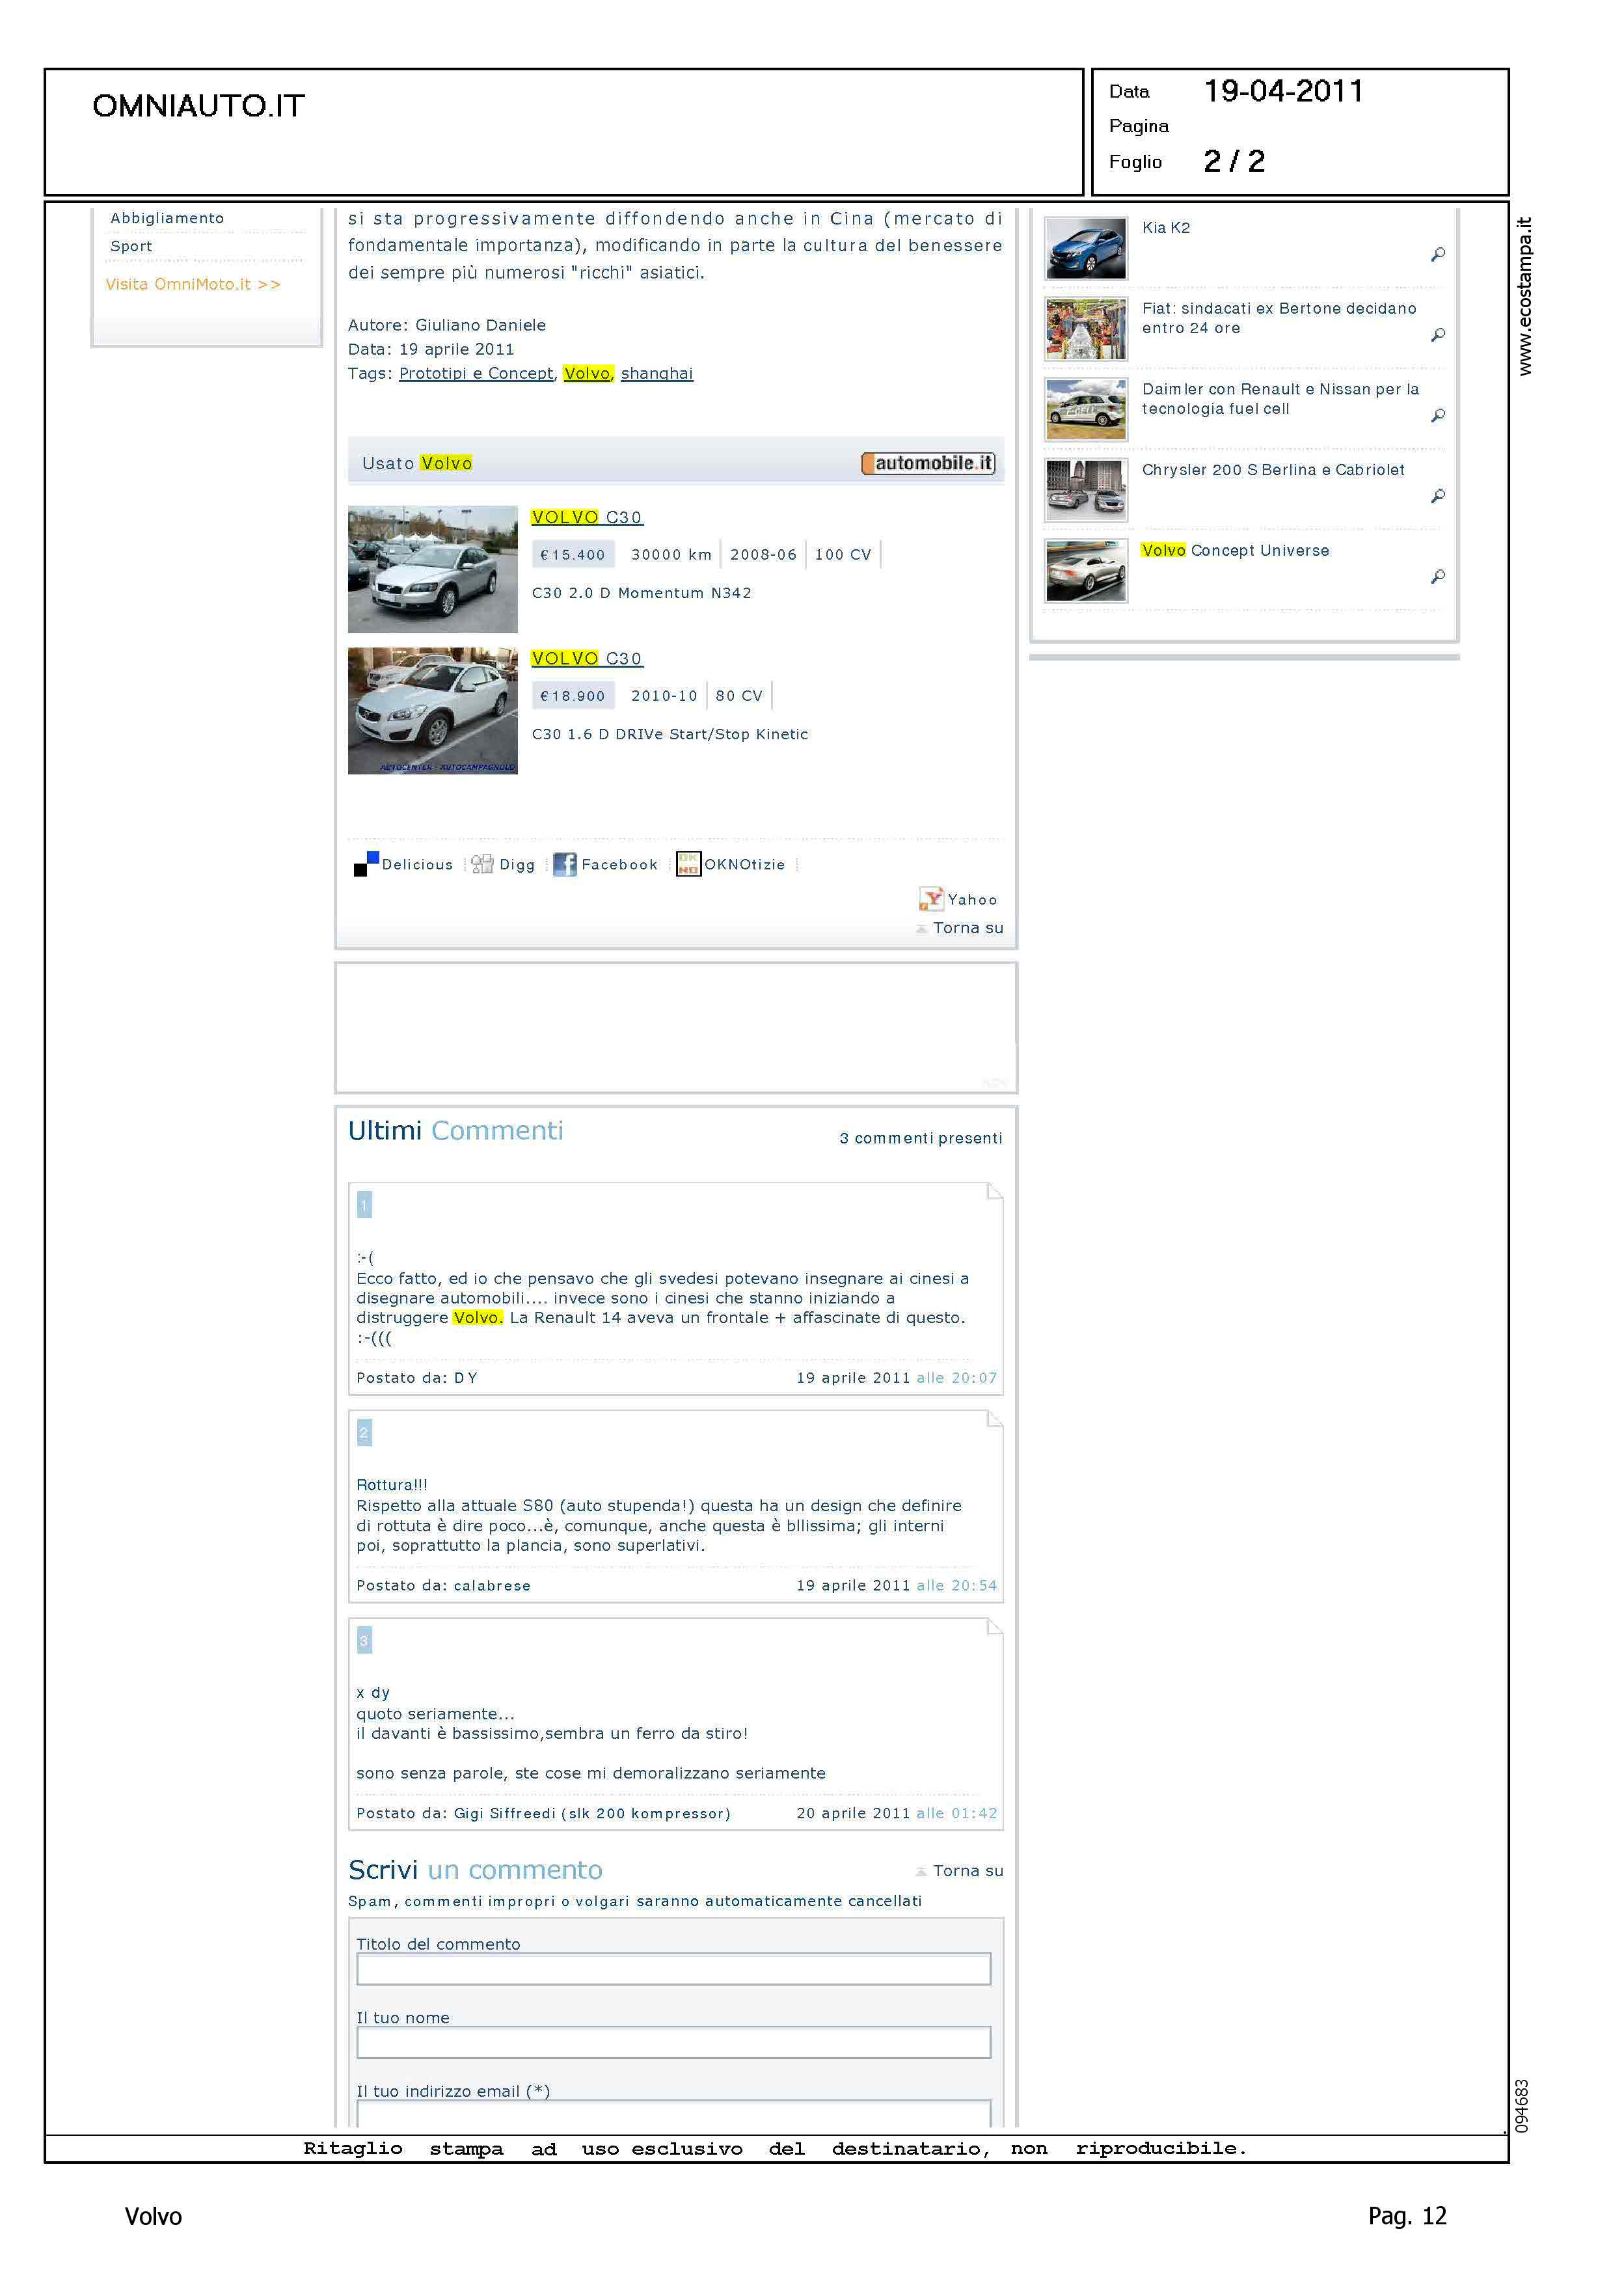1624x2279 pixels.
Task: Share via the Facebook icon
Action: 565,864
